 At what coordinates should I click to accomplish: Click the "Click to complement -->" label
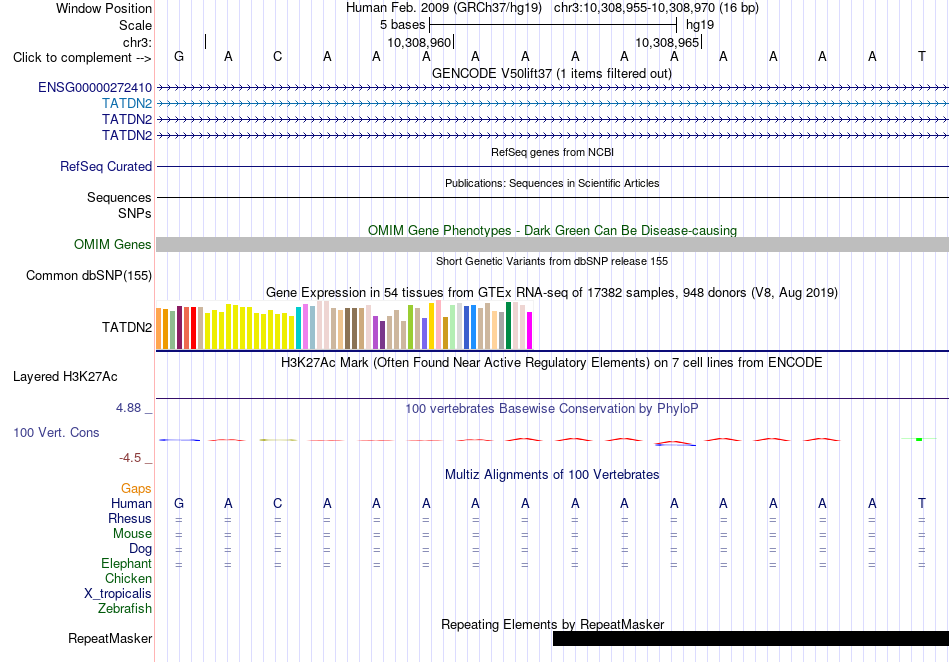click(x=82, y=58)
